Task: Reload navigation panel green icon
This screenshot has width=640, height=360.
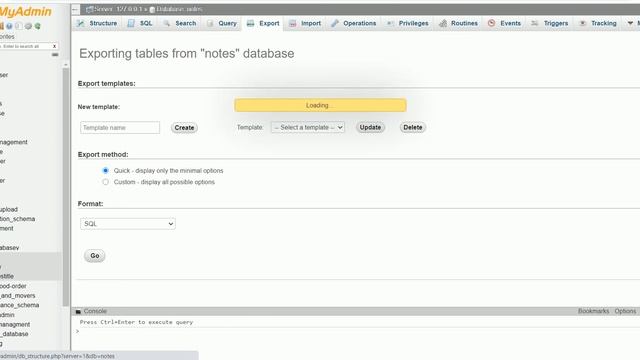Action: pos(38,26)
